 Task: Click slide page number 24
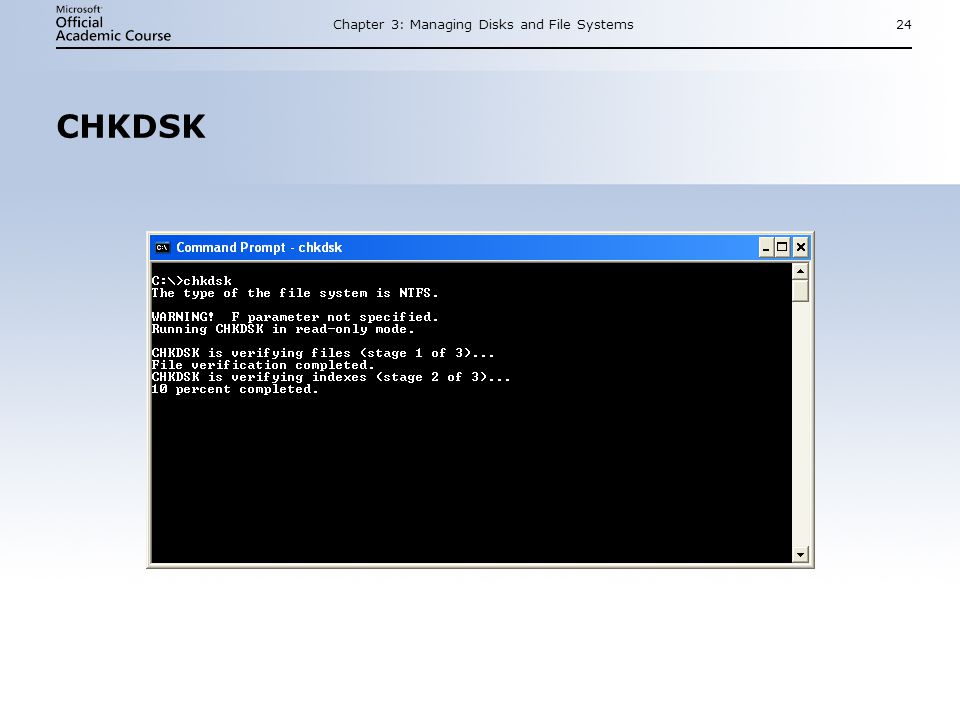pyautogui.click(x=904, y=24)
